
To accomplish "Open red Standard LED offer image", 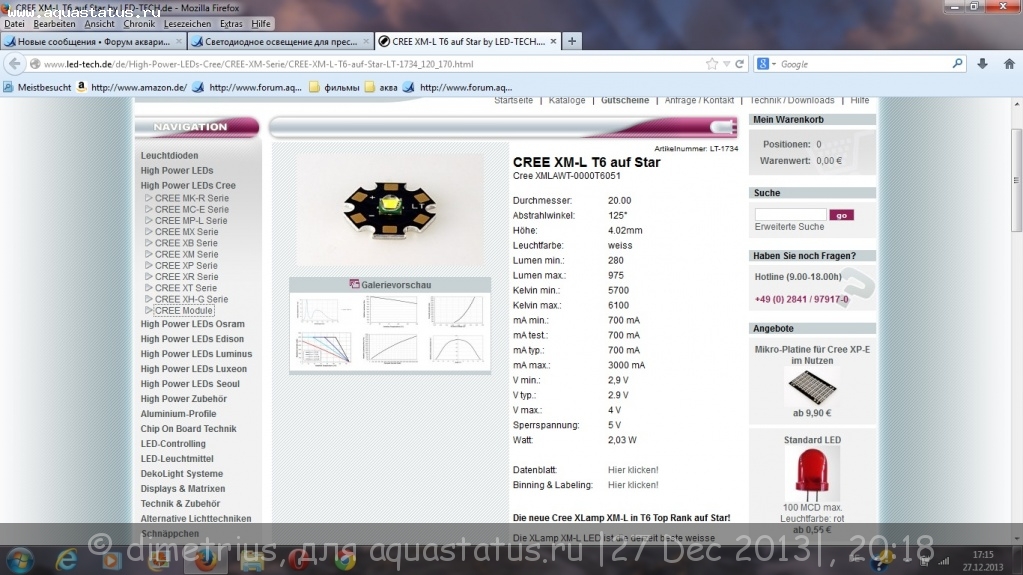I will tap(812, 473).
